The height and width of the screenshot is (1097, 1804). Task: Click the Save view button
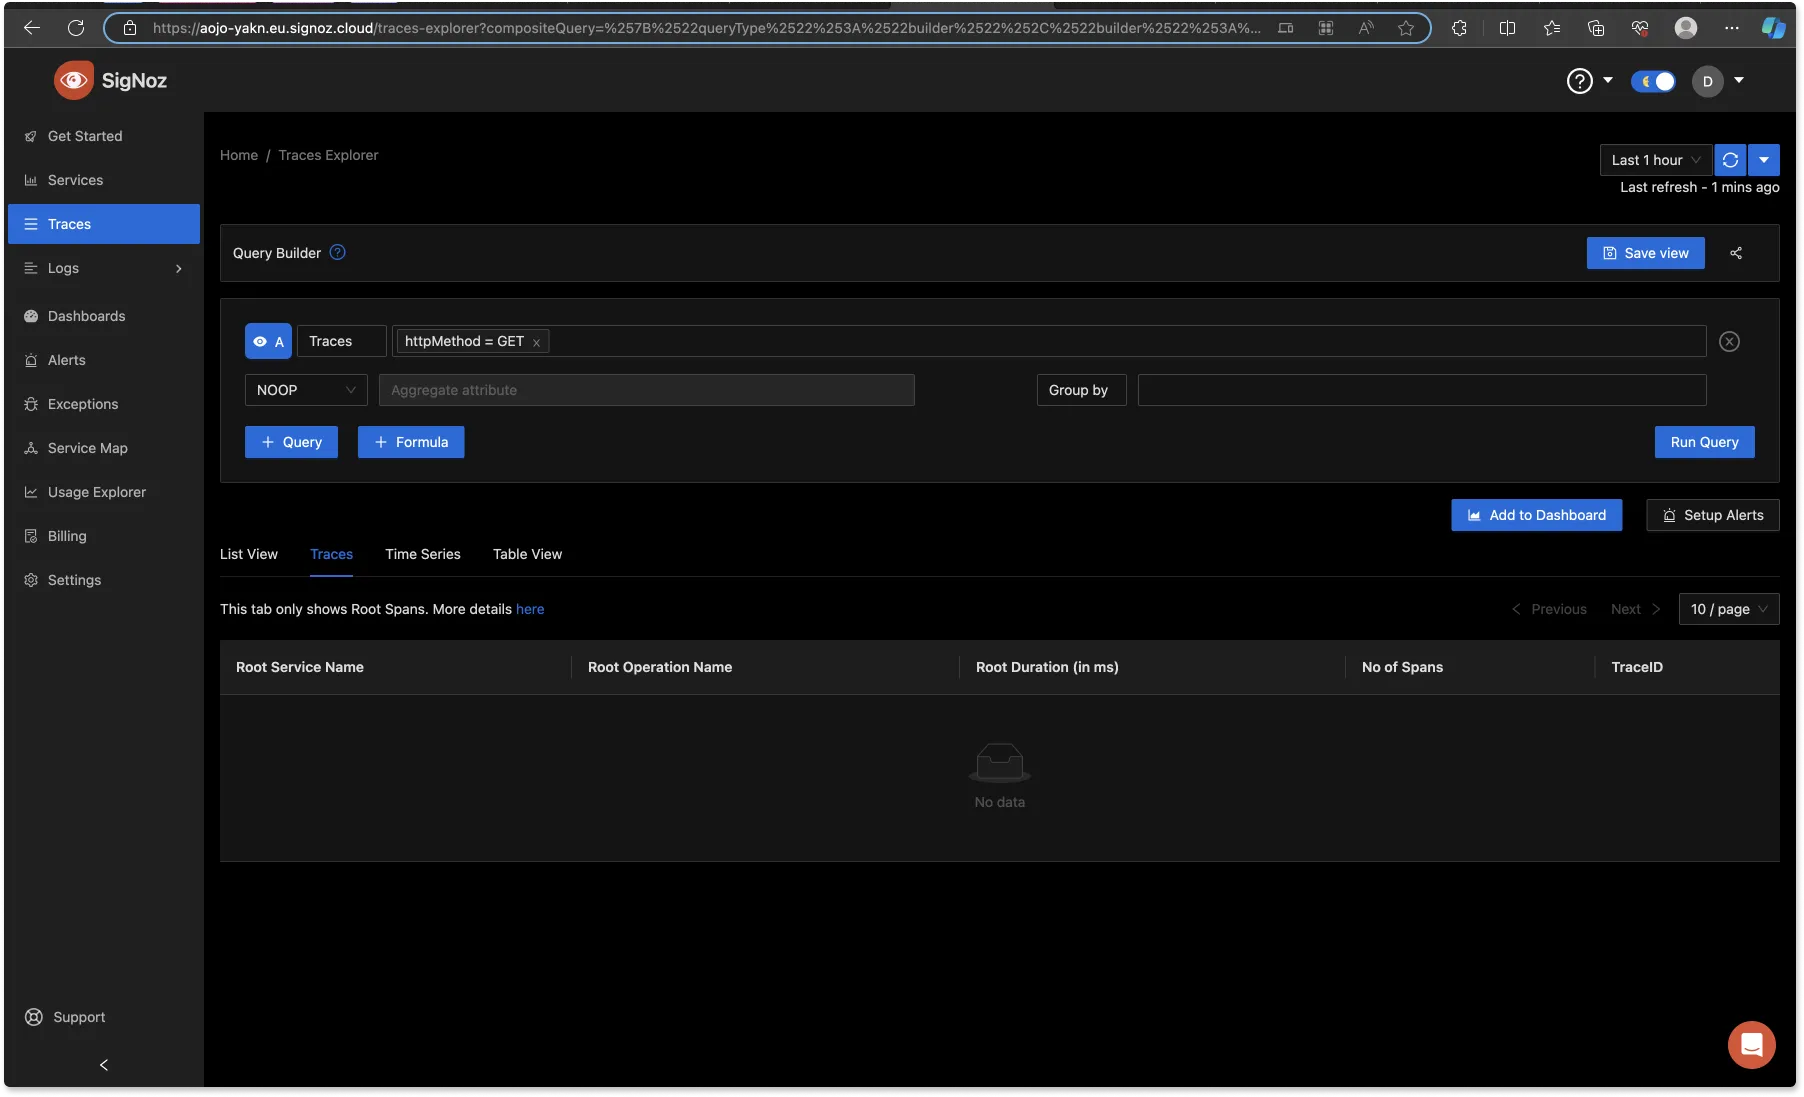[x=1645, y=253]
